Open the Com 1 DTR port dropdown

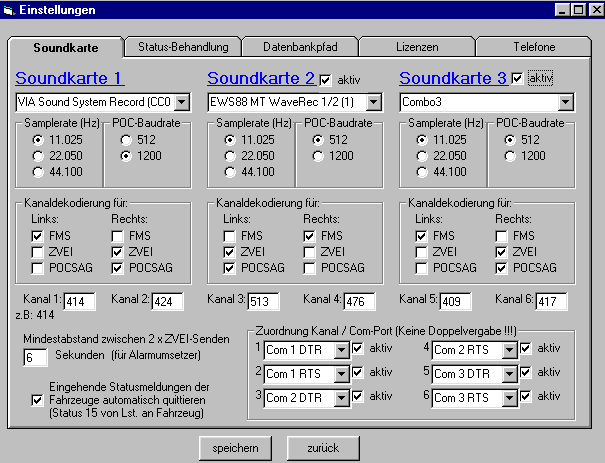pos(341,349)
